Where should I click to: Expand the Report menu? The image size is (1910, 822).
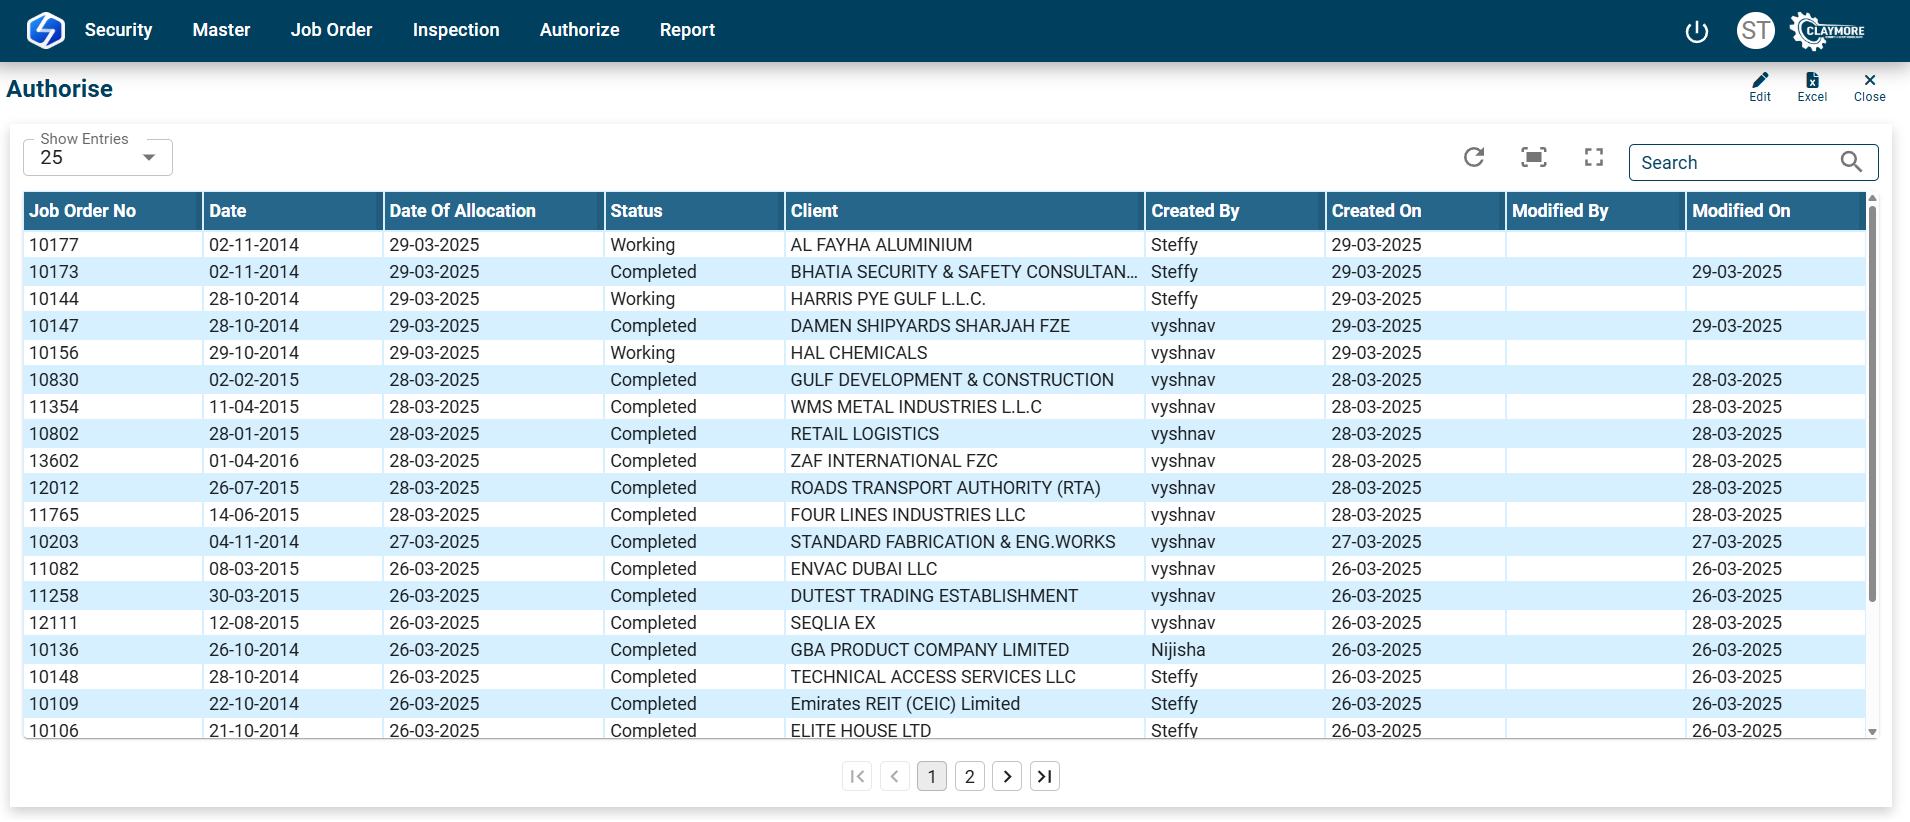point(687,30)
